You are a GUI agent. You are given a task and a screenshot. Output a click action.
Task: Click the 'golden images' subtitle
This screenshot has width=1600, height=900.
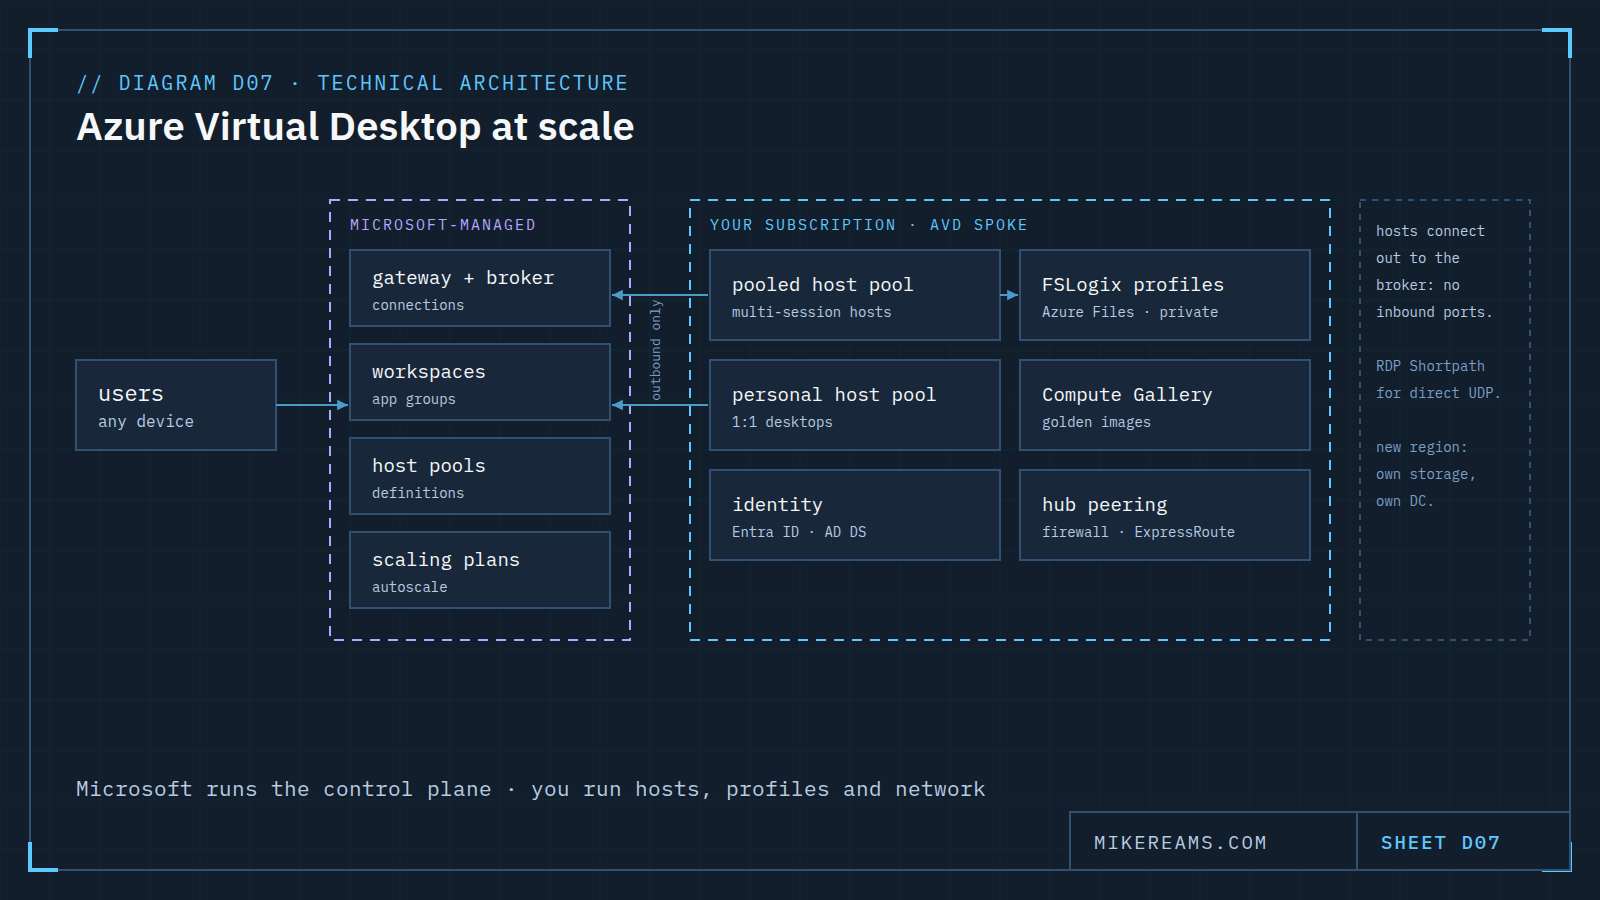1096,422
